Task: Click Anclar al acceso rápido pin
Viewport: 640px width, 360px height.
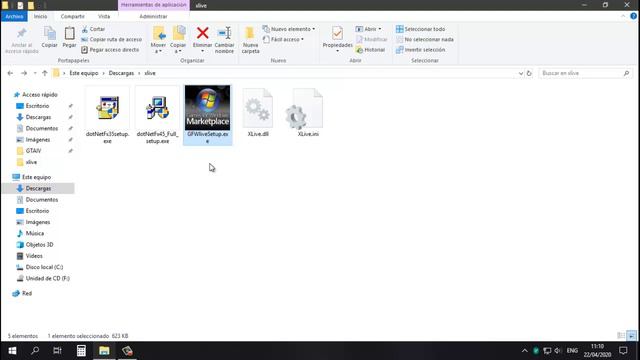Action: [22, 40]
